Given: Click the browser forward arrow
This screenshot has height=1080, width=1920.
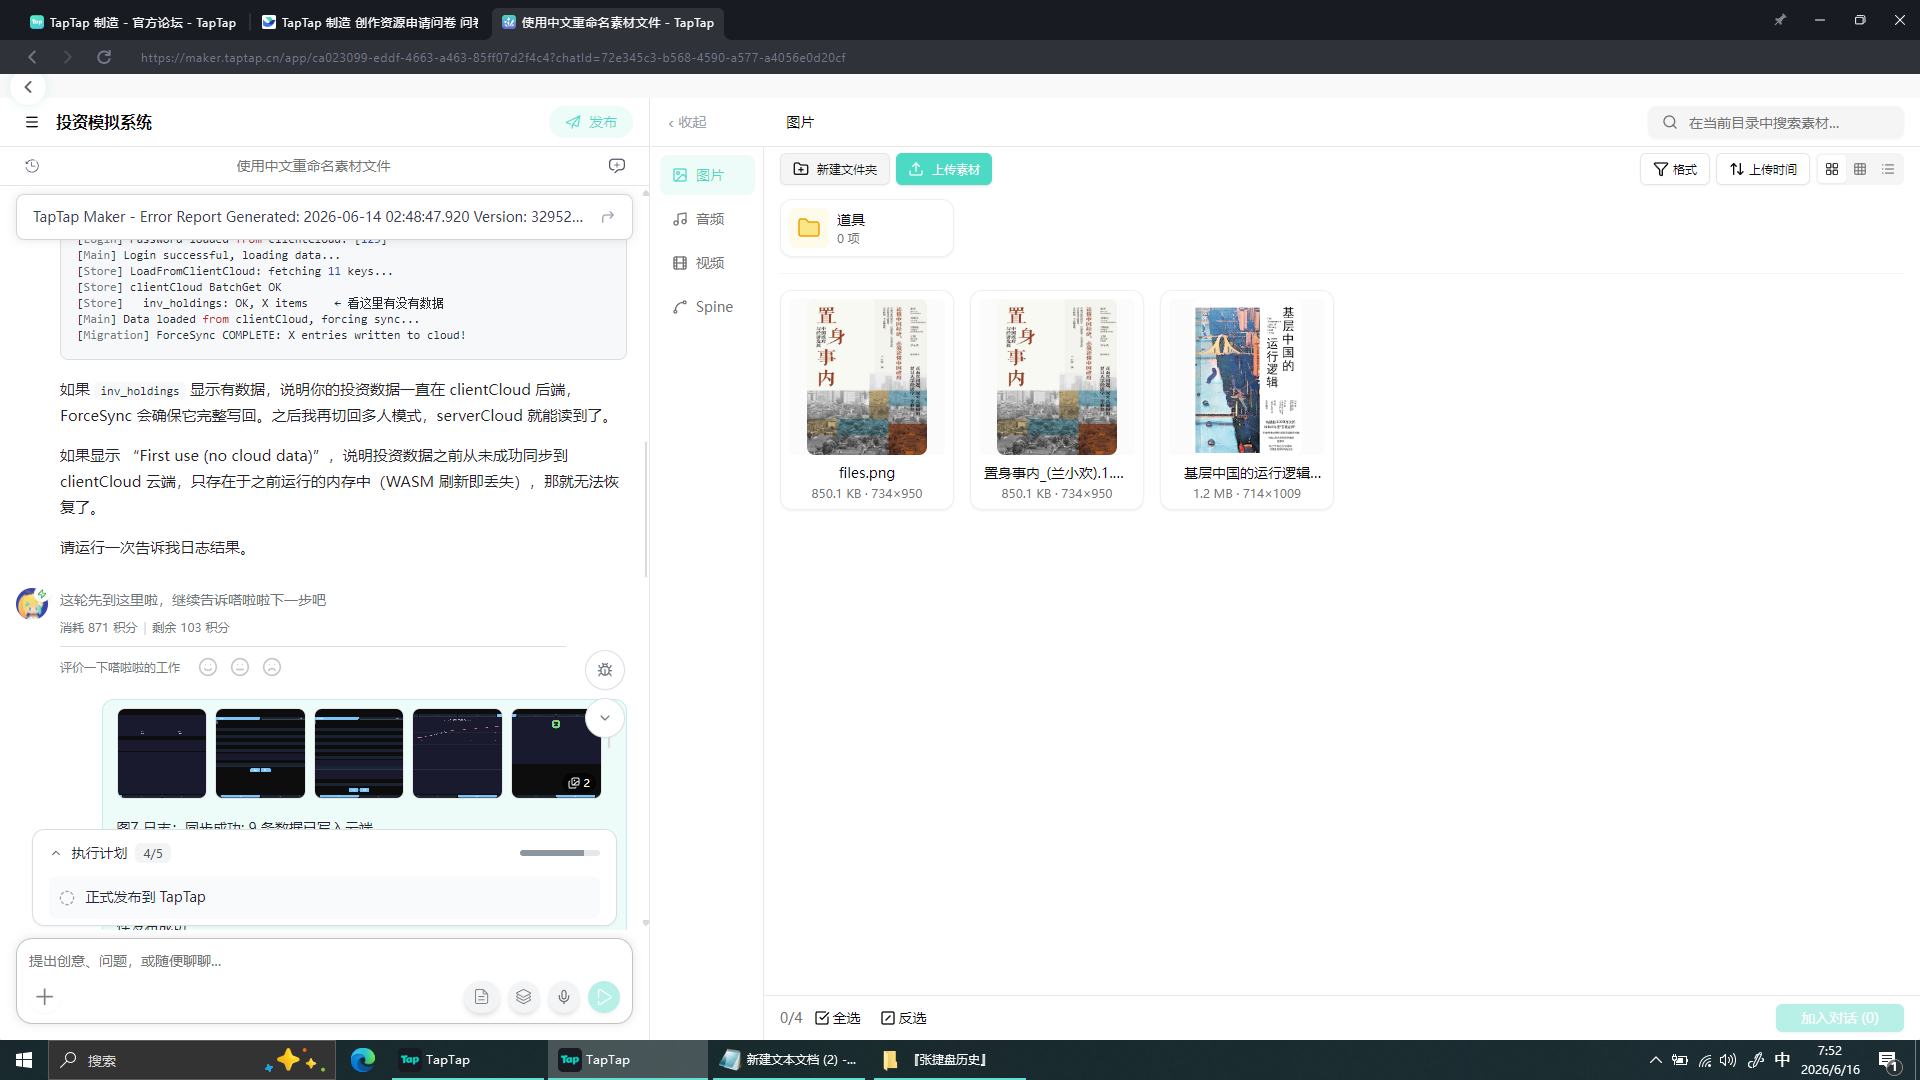Looking at the screenshot, I should [68, 57].
